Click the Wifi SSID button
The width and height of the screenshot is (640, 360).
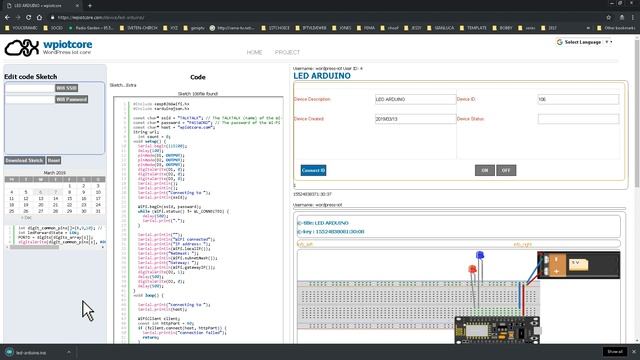click(x=67, y=88)
